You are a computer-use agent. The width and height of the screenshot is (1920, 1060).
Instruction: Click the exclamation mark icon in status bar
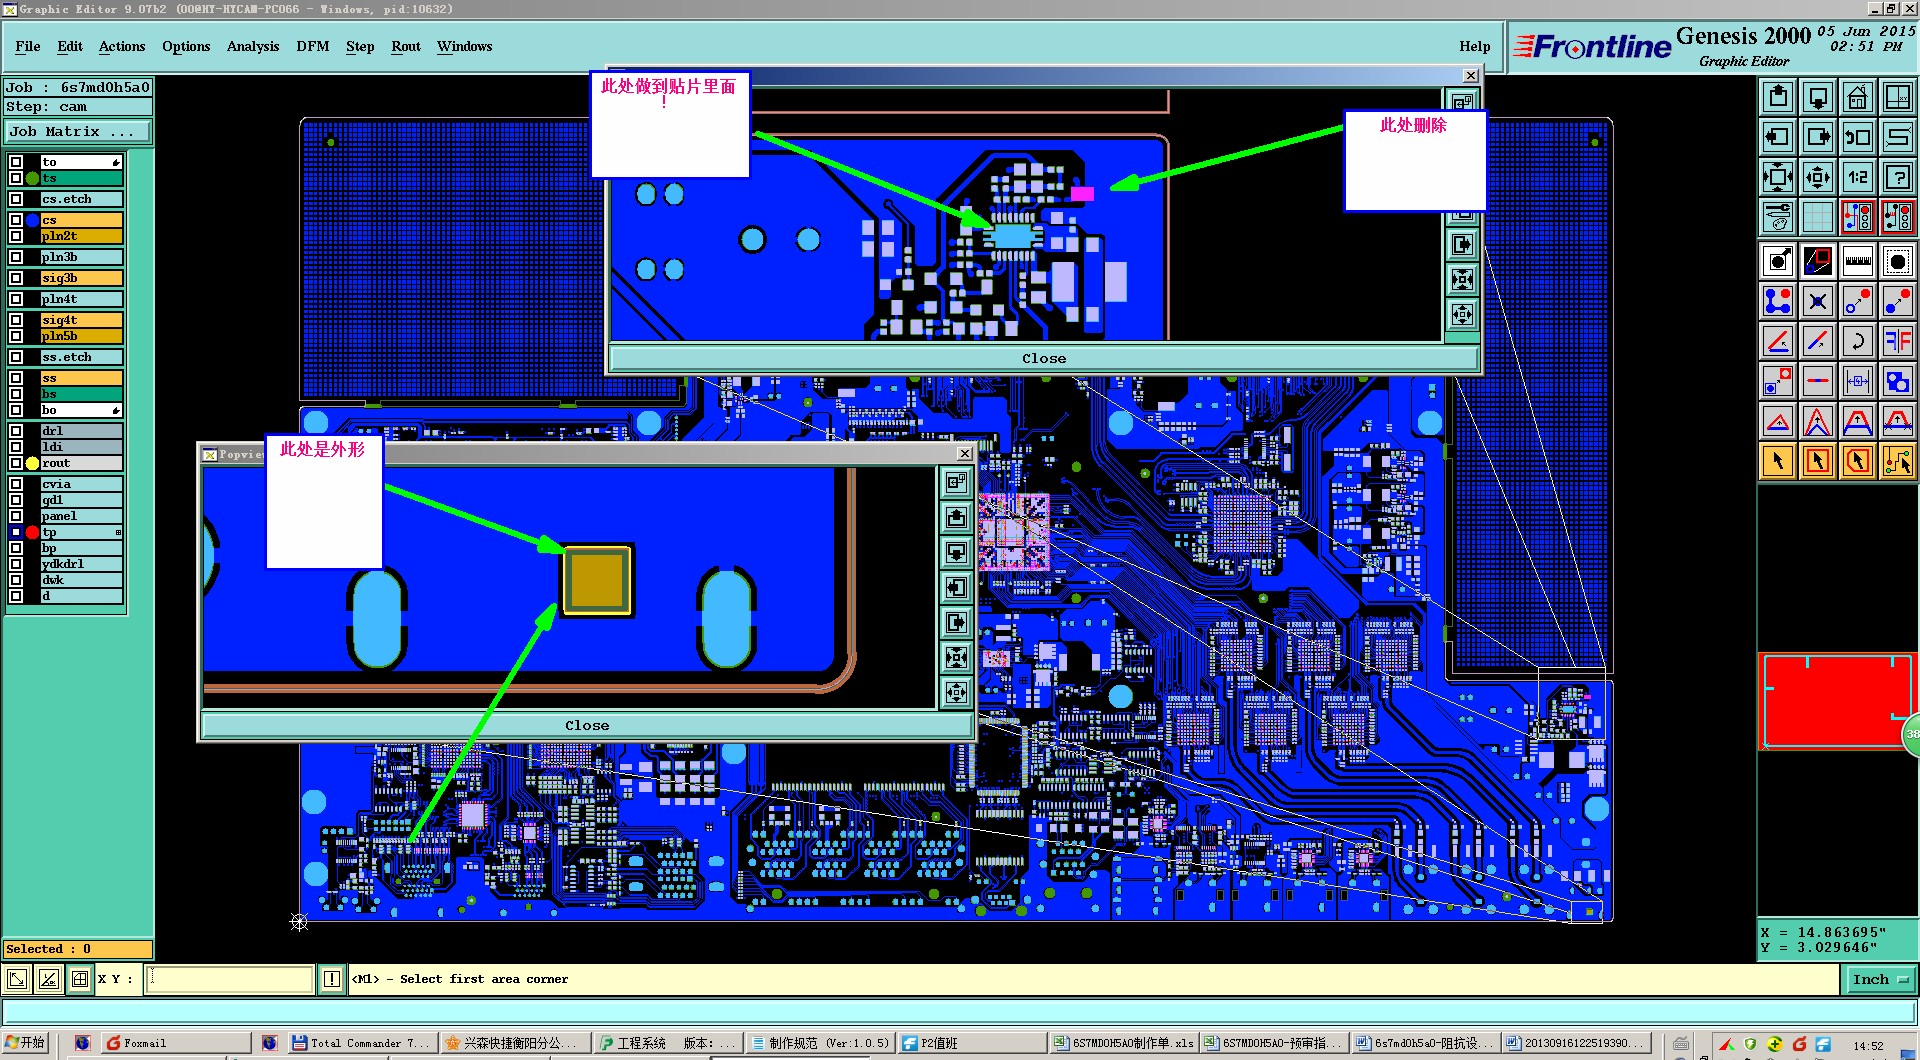point(332,980)
